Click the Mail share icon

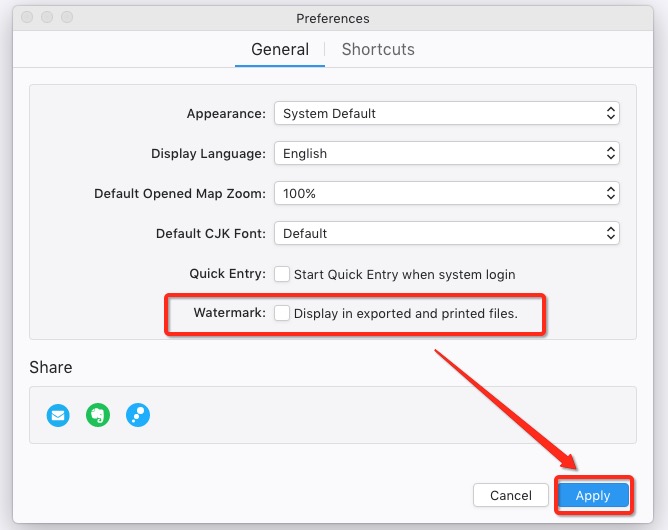[x=58, y=415]
